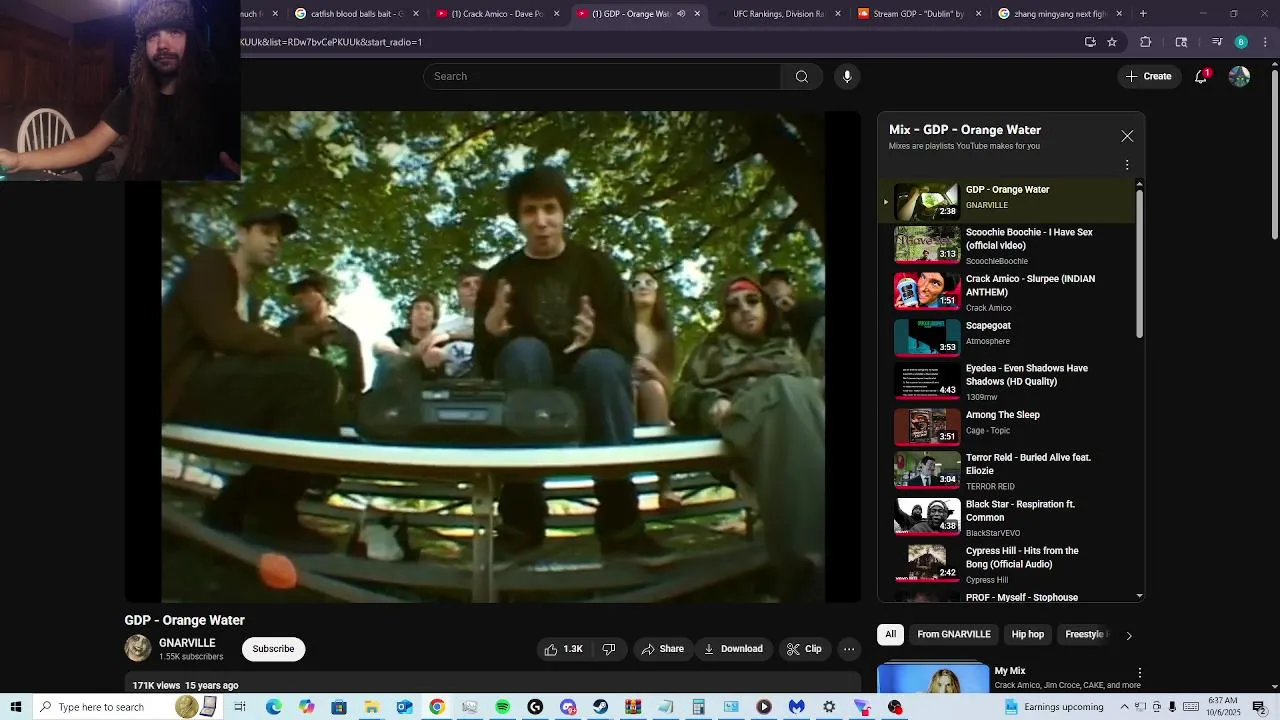The height and width of the screenshot is (720, 1280).
Task: Click the video player to pause
Action: 493,357
